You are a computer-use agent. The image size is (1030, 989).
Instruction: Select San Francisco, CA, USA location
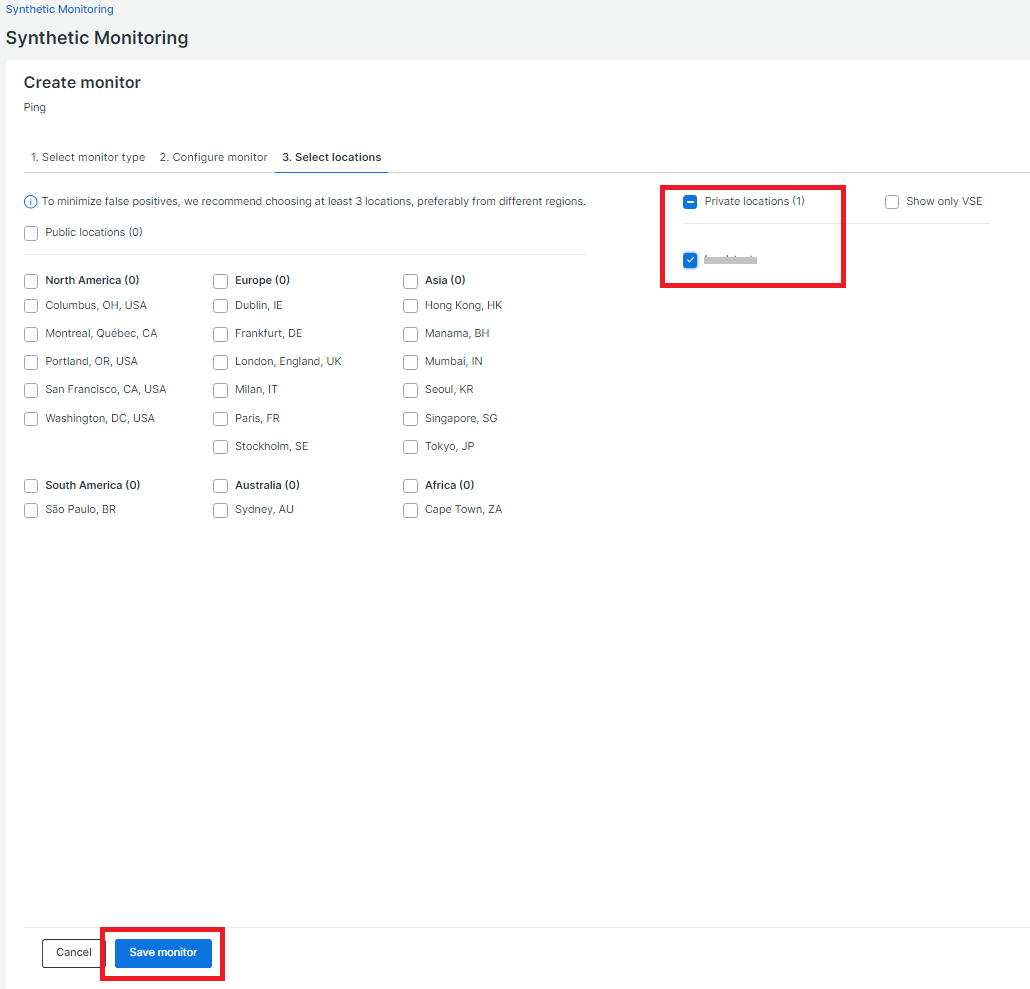click(31, 390)
